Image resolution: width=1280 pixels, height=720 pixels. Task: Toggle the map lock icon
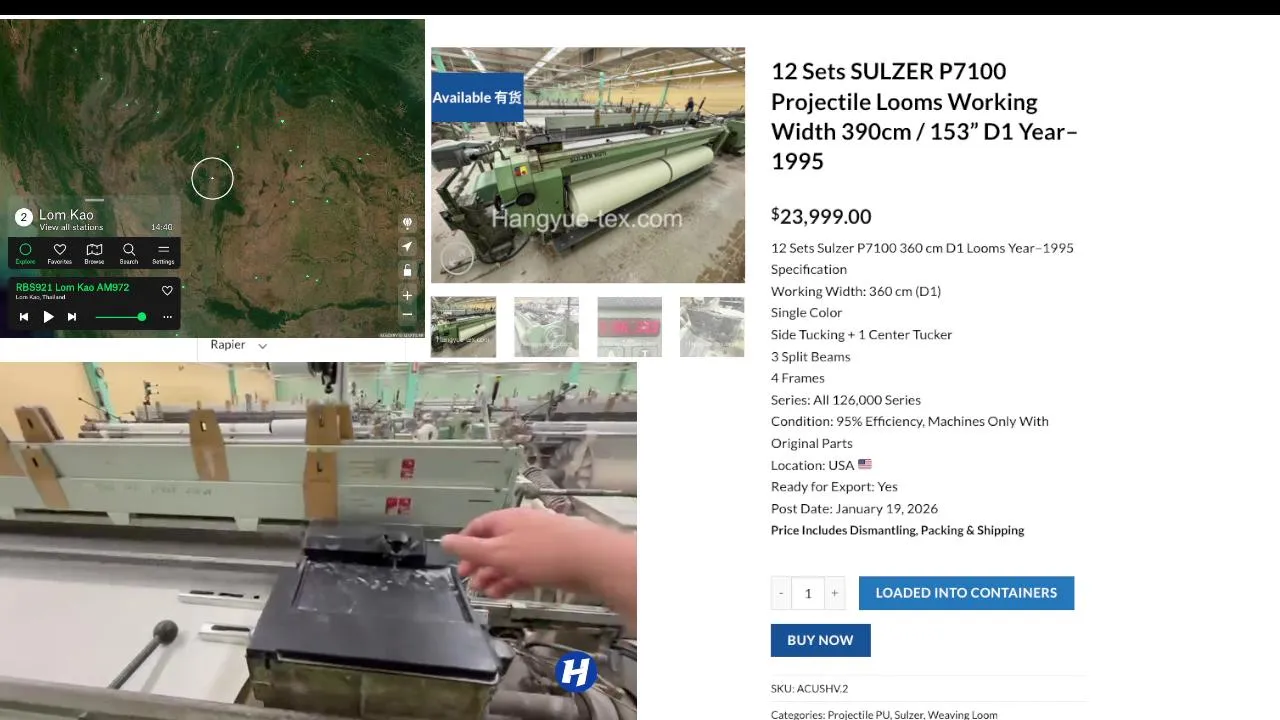[407, 271]
